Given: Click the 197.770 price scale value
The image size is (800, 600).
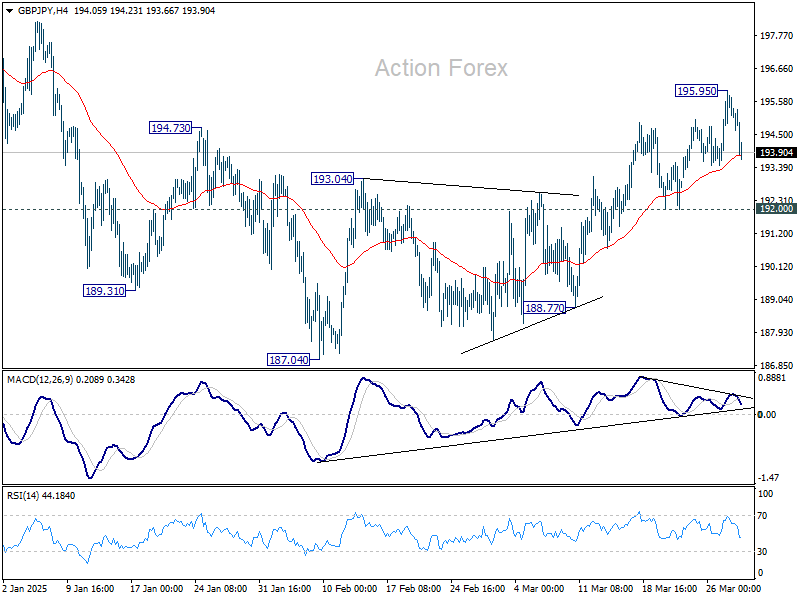Looking at the screenshot, I should [x=777, y=36].
